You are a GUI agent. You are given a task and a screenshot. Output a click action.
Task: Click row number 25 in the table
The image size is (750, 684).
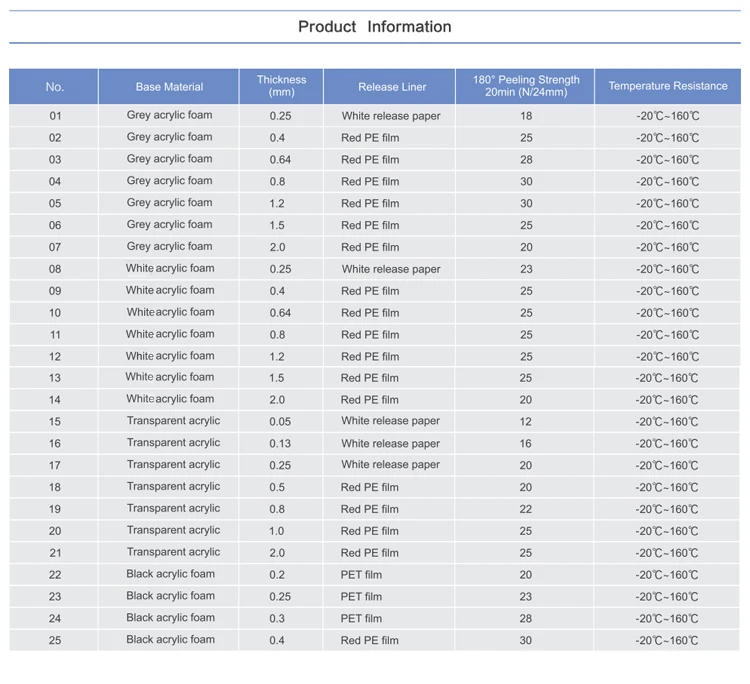pos(55,640)
